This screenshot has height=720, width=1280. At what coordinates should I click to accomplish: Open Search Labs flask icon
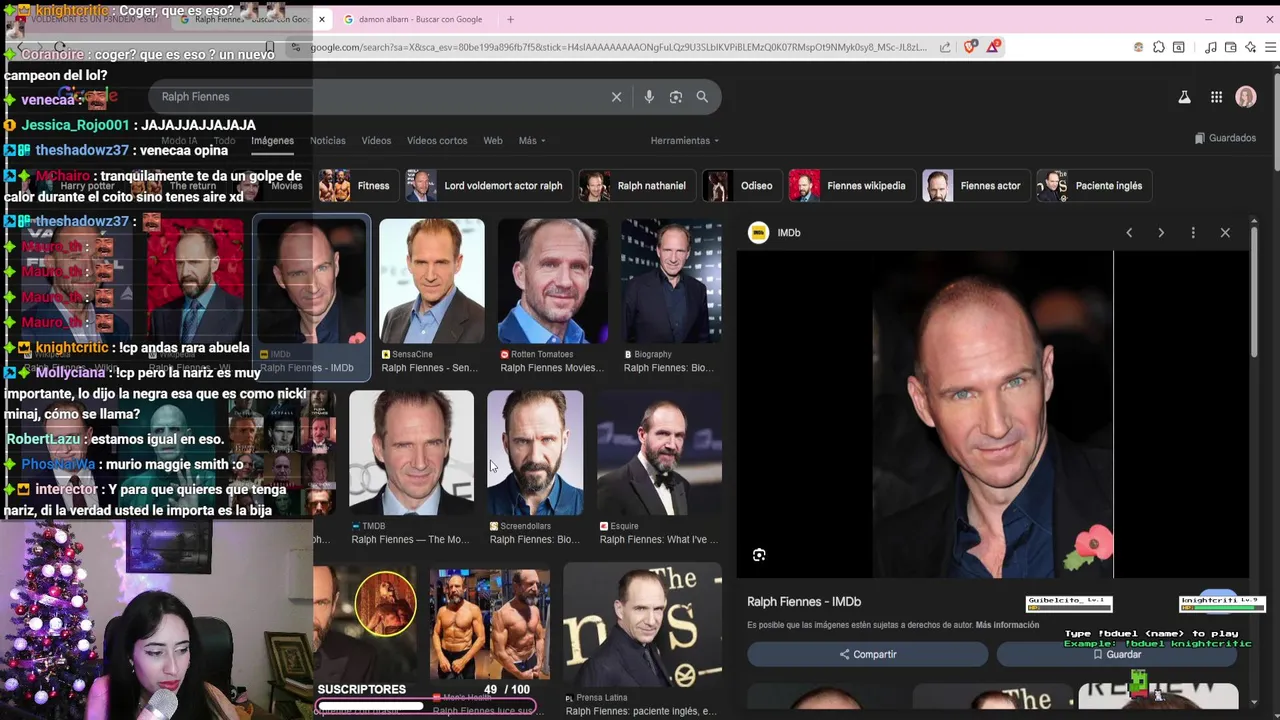[1184, 97]
